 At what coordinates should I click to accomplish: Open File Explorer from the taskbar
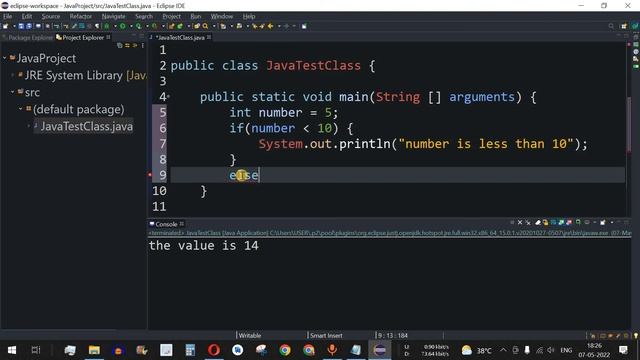pos(94,350)
